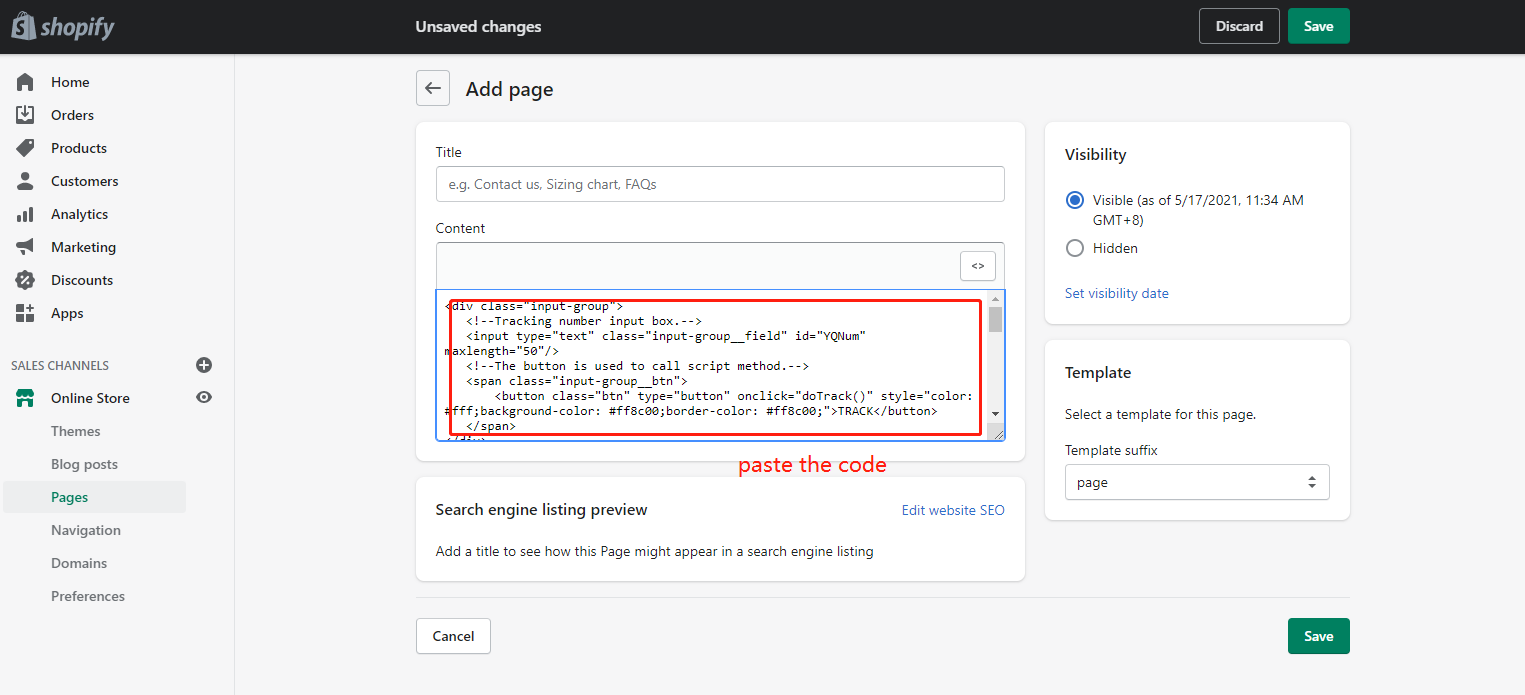The height and width of the screenshot is (695, 1525).
Task: View online store via eye icon
Action: pos(204,397)
